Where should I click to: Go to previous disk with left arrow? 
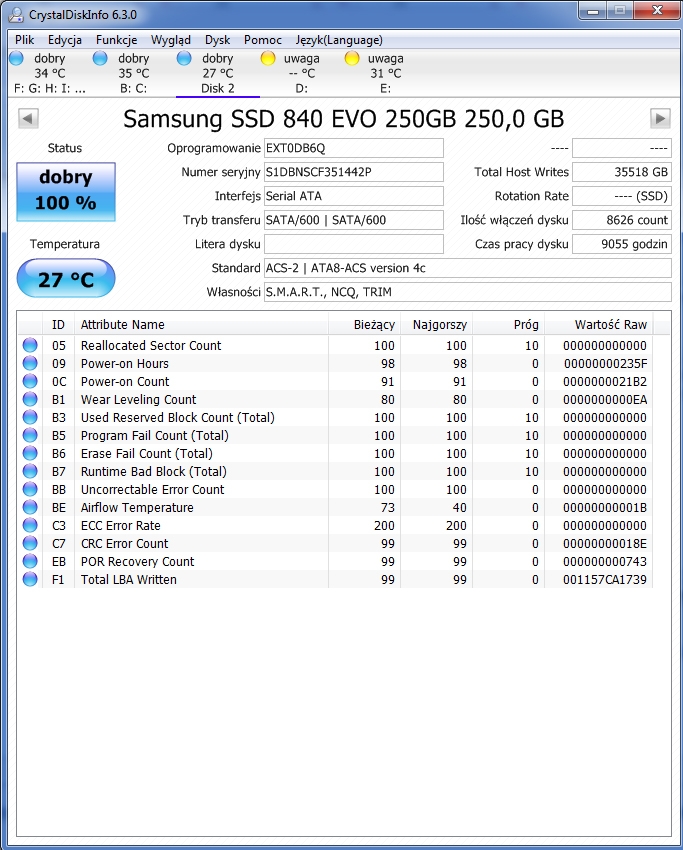coord(28,118)
